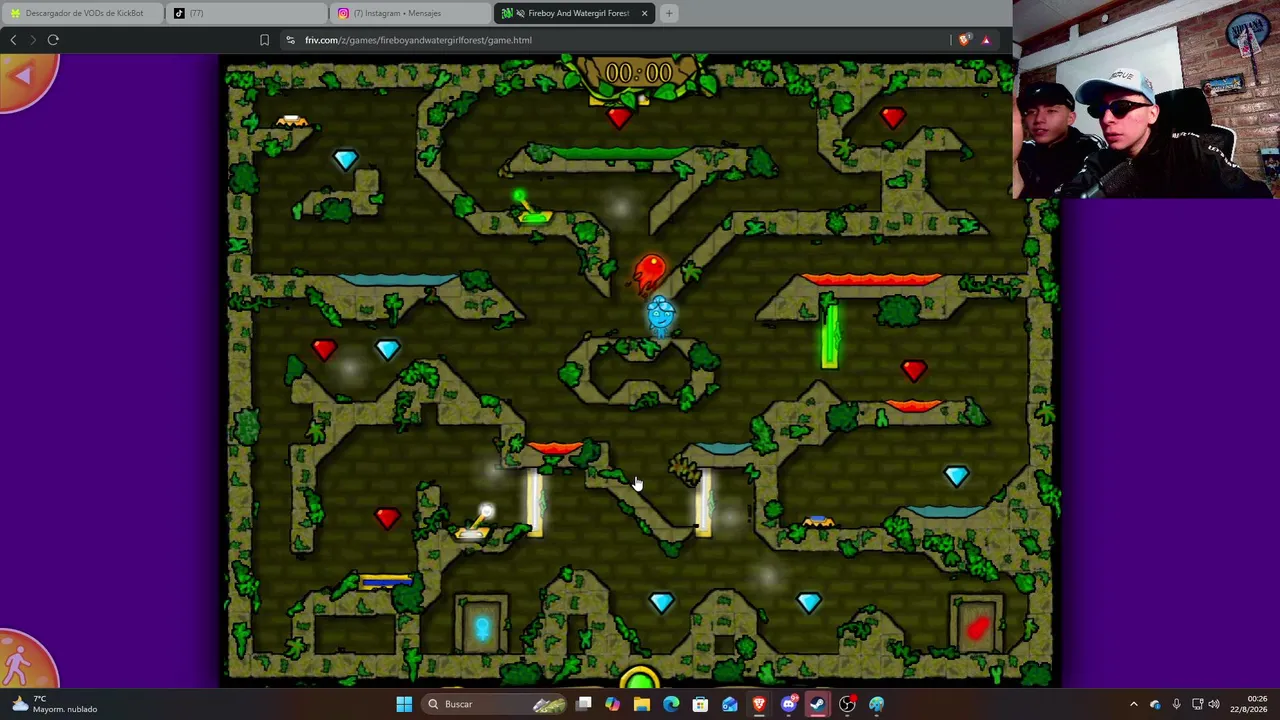Open Steam from the taskbar
Image resolution: width=1280 pixels, height=720 pixels.
point(818,704)
